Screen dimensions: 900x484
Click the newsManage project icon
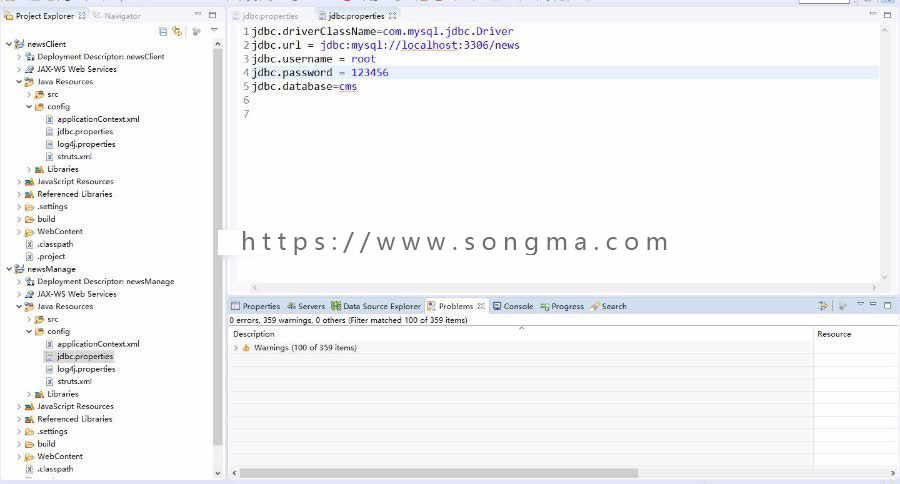(20, 269)
